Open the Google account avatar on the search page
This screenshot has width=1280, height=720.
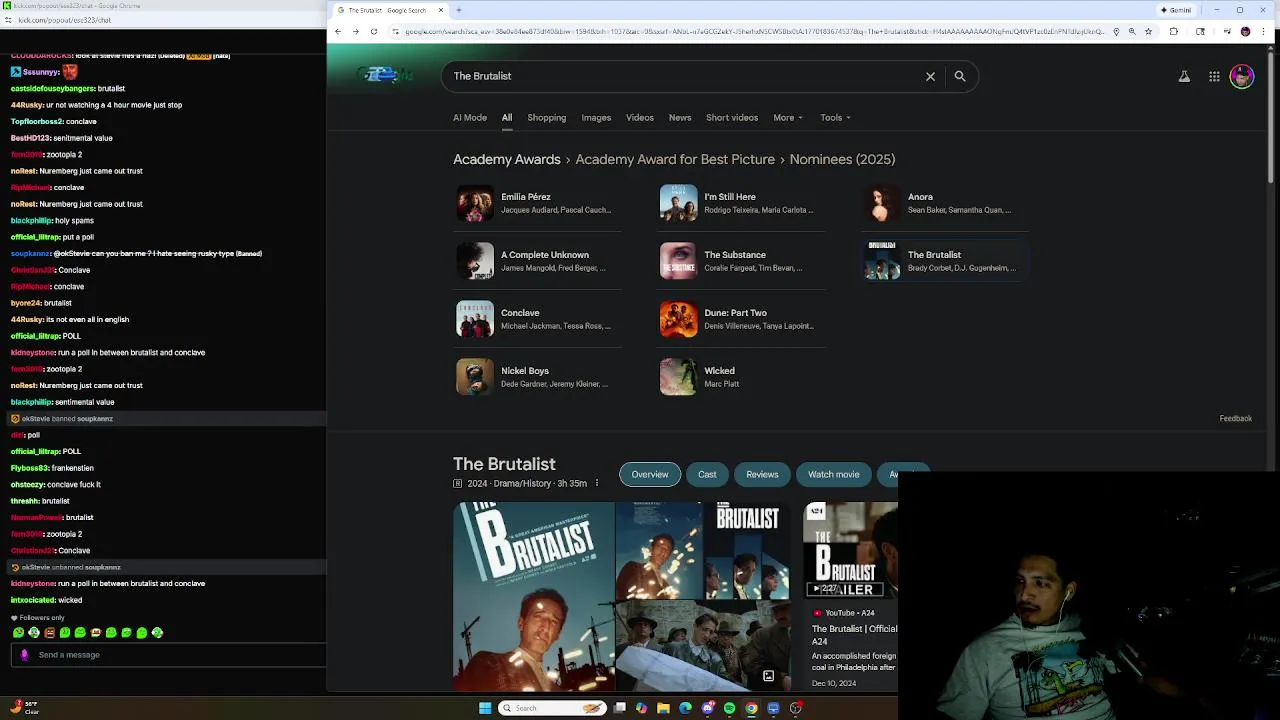1242,76
